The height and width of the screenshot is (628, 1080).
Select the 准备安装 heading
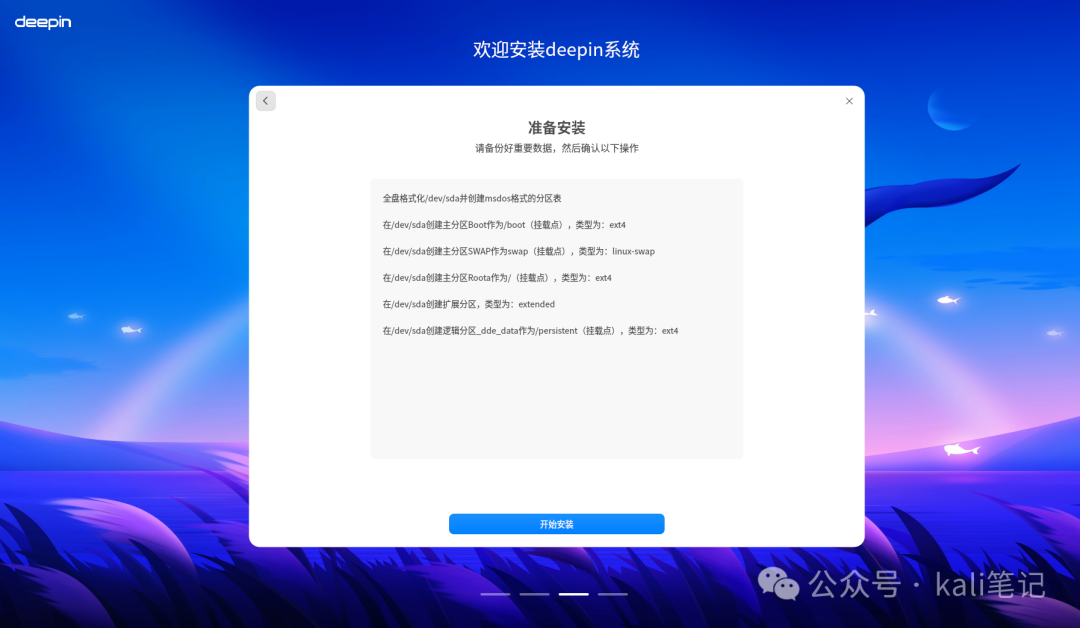click(557, 127)
